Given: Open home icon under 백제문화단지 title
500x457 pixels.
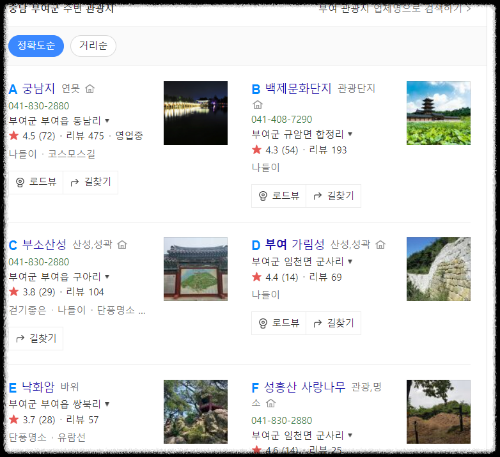Looking at the screenshot, I should [x=258, y=105].
